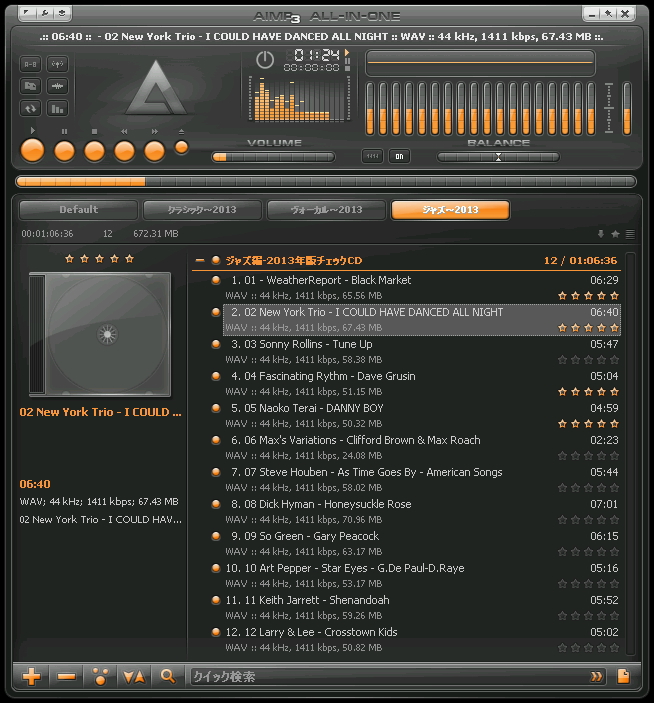Select track 03 Sonny Rollins - Tune Up
The image size is (654, 703).
pos(421,352)
